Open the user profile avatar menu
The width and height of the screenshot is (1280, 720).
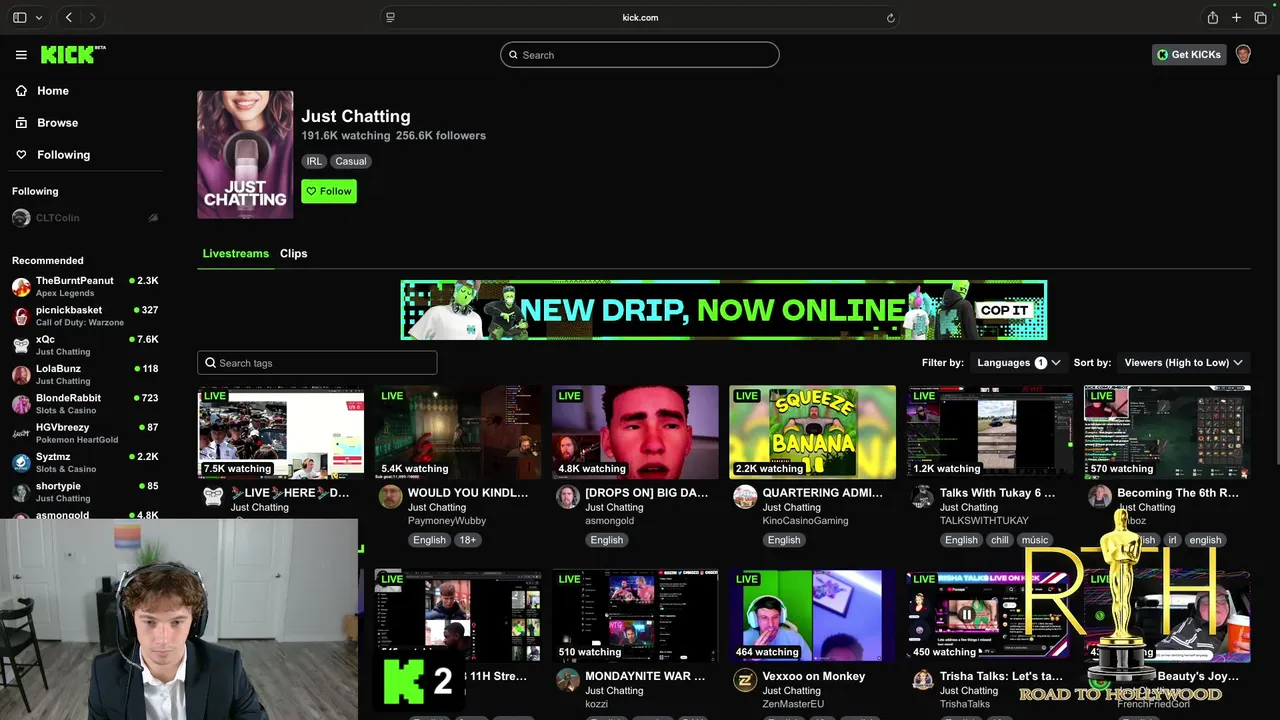(x=1243, y=55)
